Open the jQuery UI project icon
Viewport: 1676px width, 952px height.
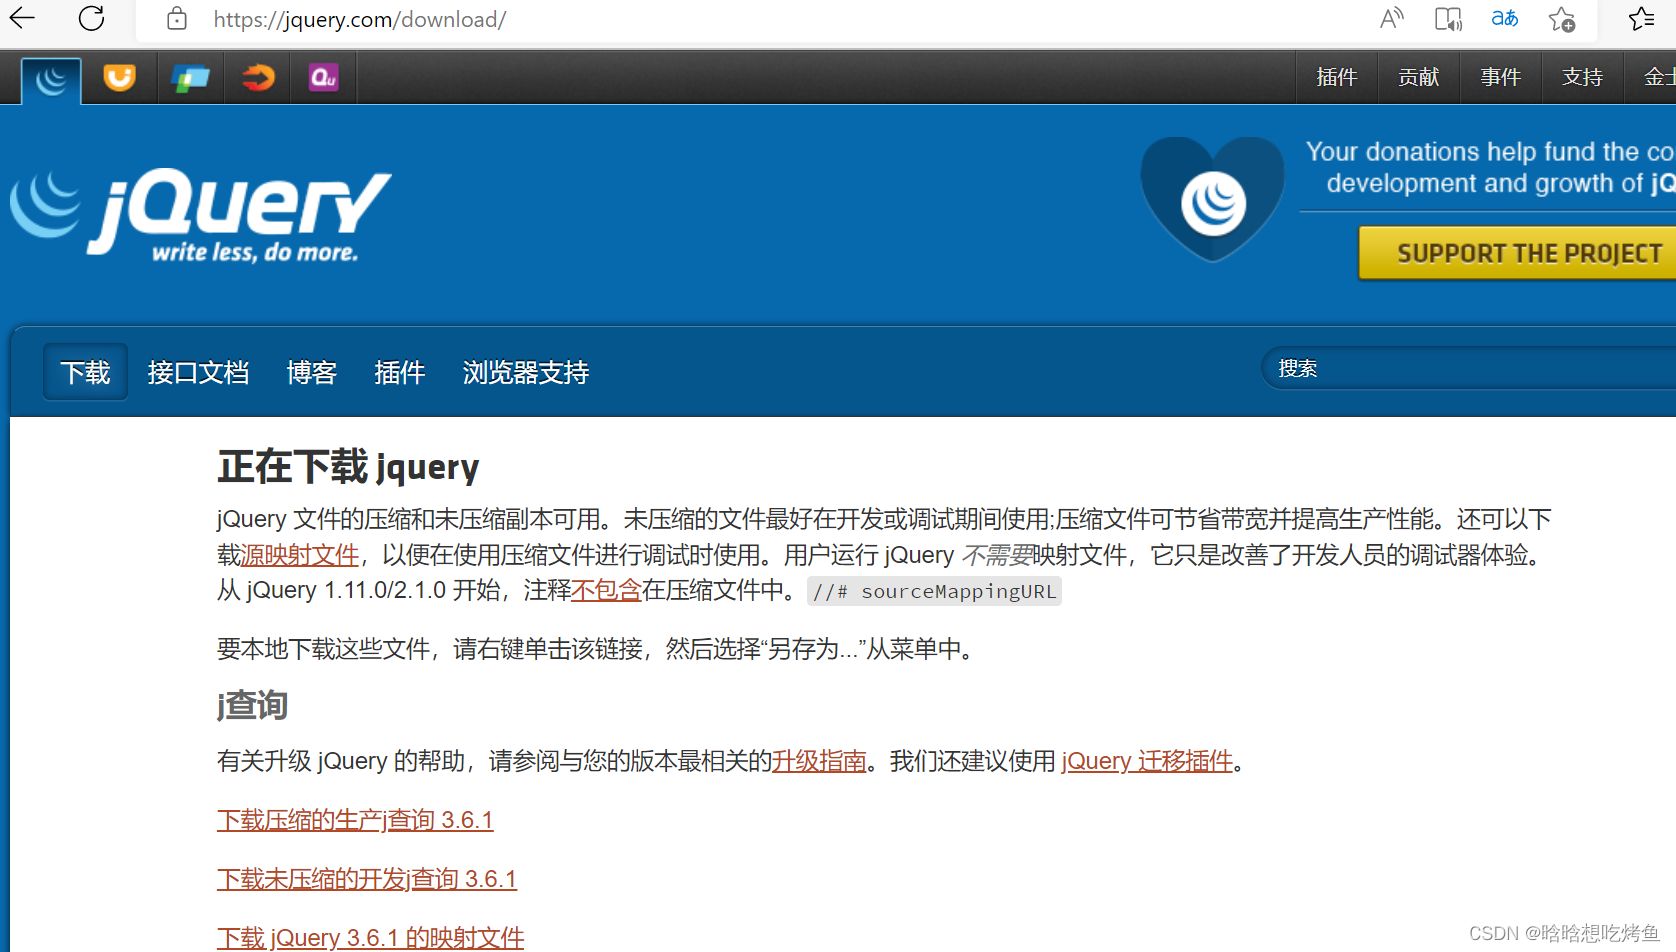[119, 77]
